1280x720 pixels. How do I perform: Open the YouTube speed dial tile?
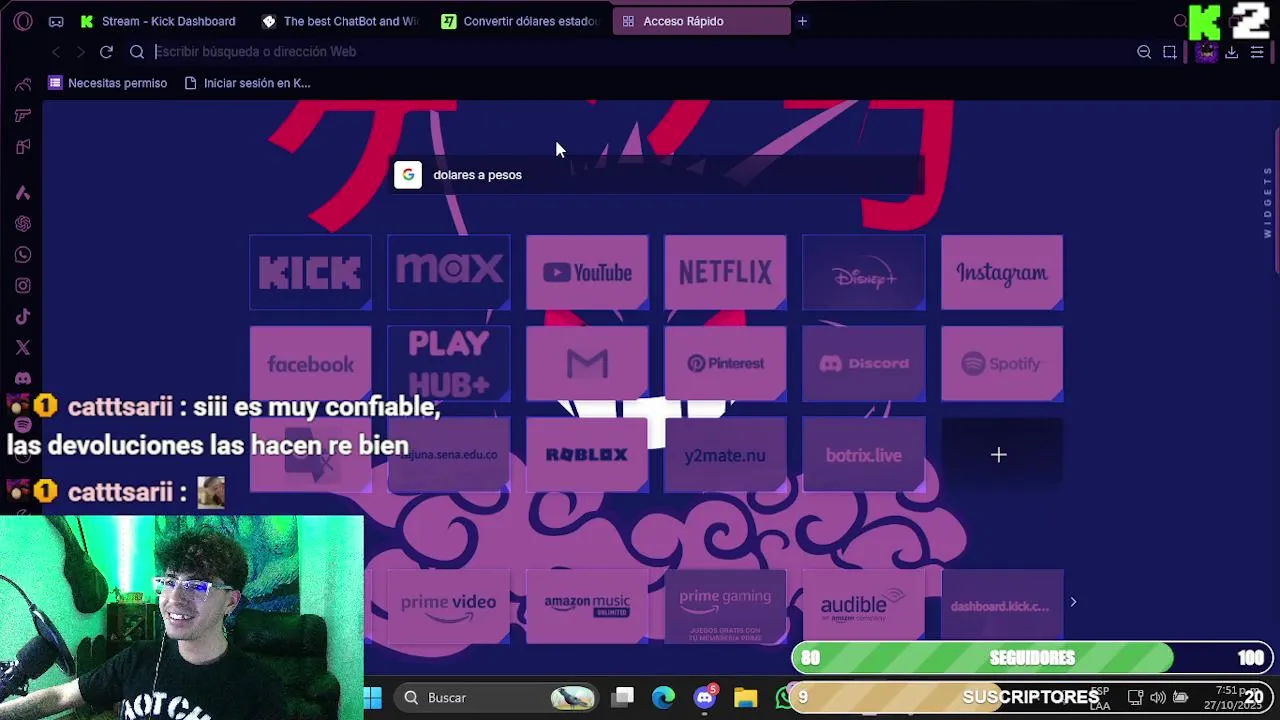tap(587, 272)
